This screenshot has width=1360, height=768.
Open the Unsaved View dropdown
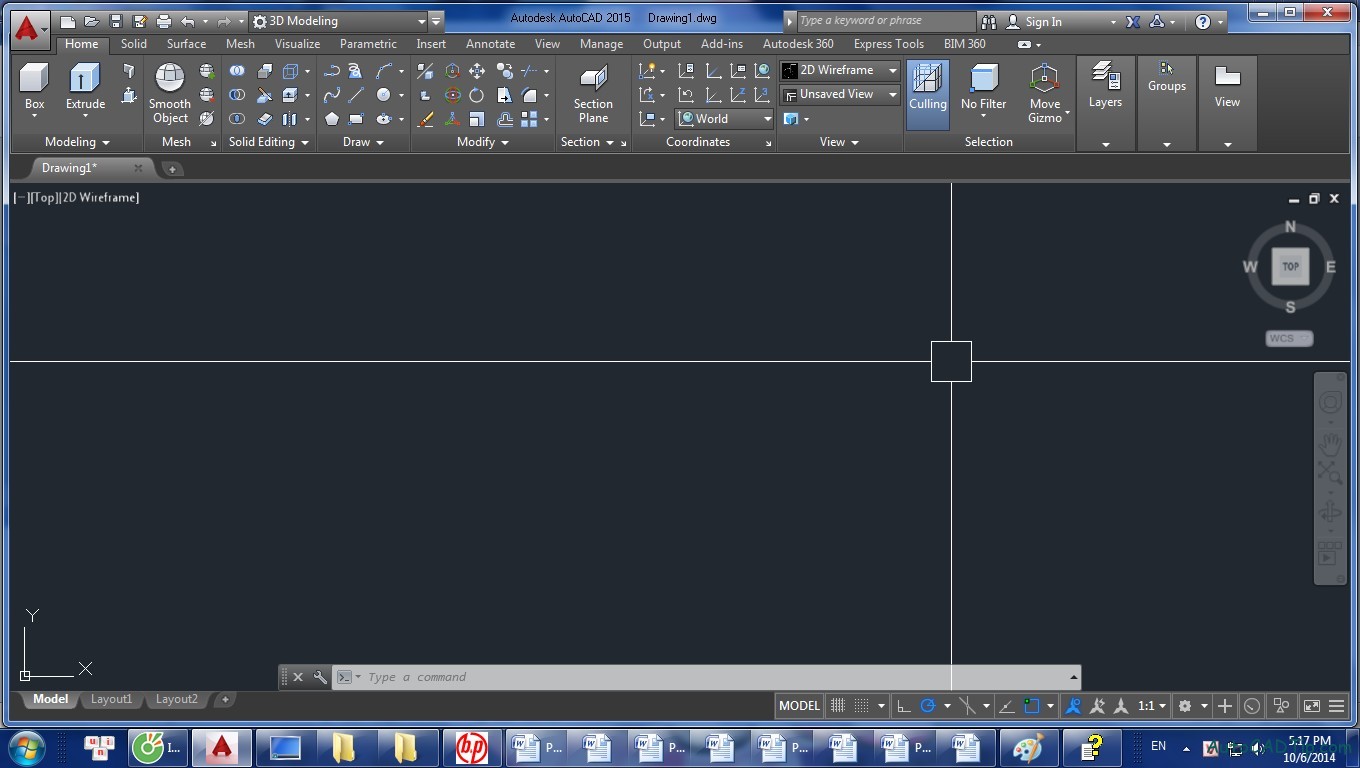pos(840,94)
